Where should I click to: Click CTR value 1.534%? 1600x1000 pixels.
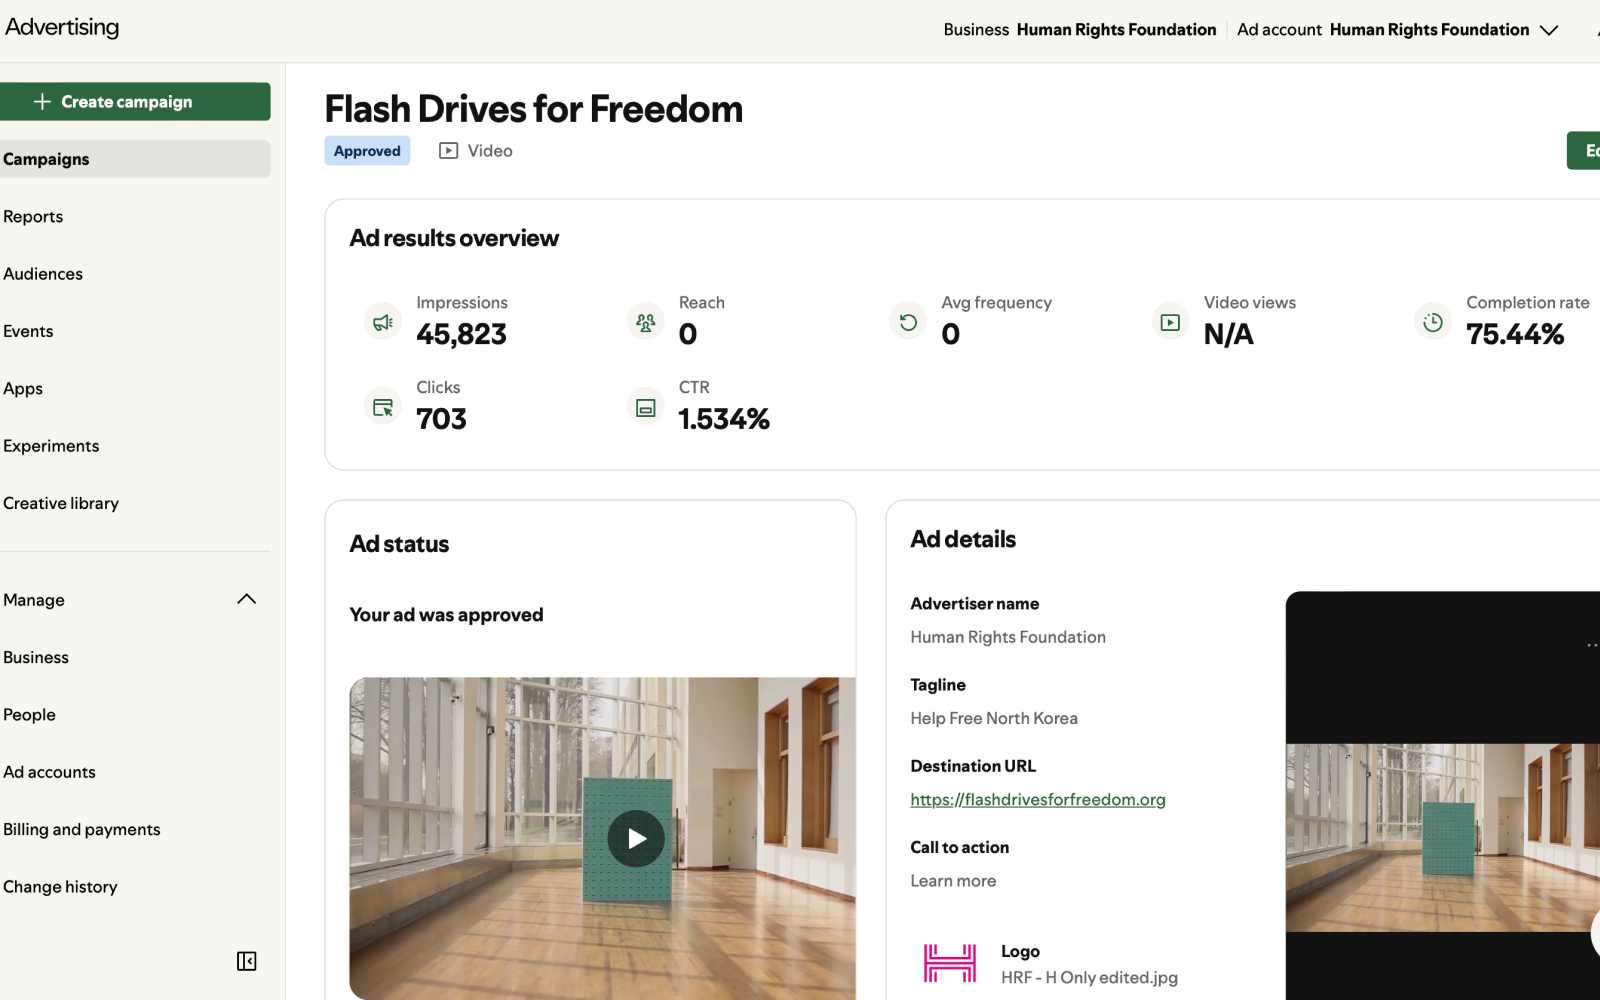pyautogui.click(x=724, y=419)
